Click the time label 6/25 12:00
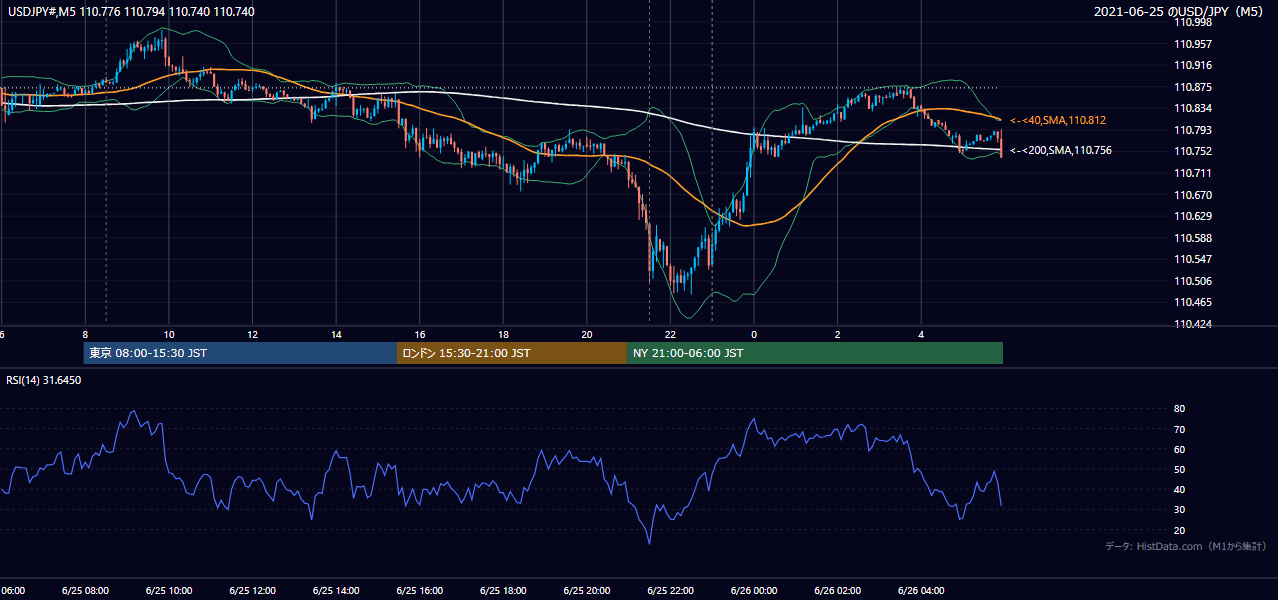 tap(252, 591)
